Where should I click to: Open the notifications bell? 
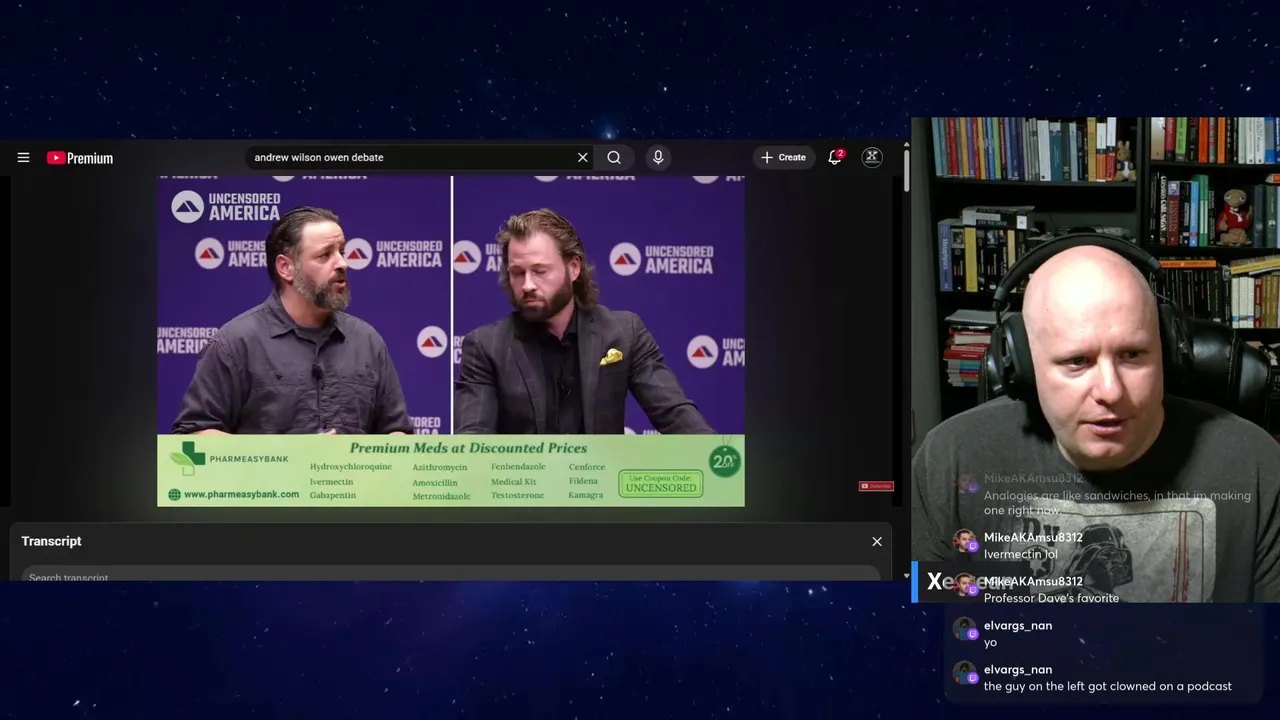[835, 157]
